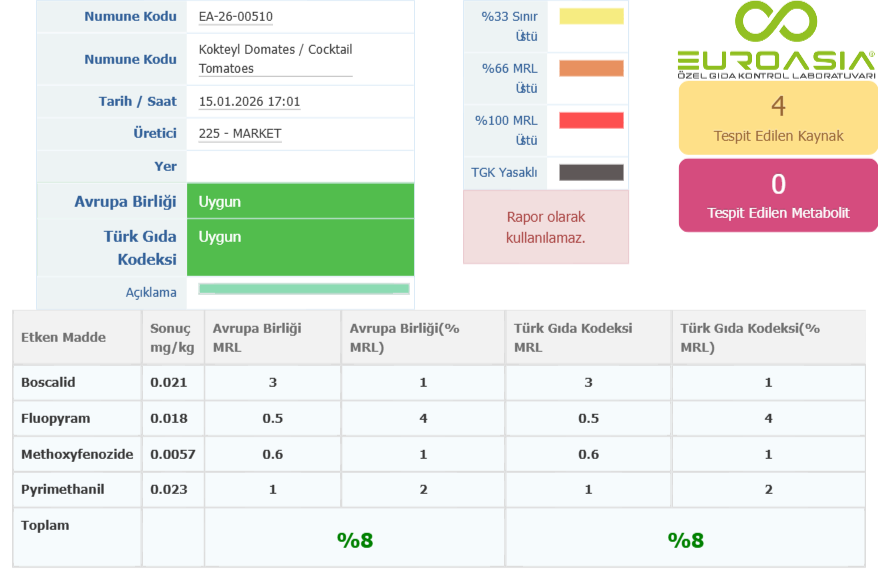Click the Avrupa Birliği Uygun status bar
The image size is (878, 588).
click(x=300, y=202)
